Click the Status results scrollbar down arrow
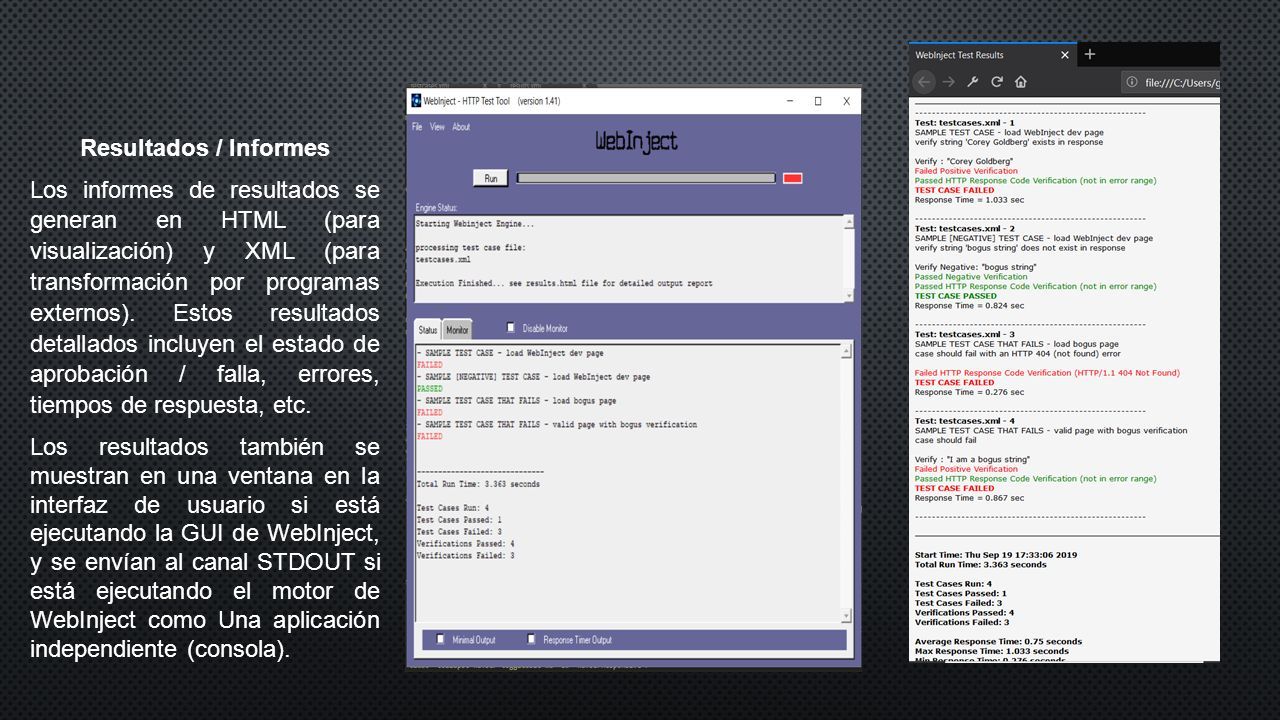This screenshot has width=1280, height=720. [847, 616]
